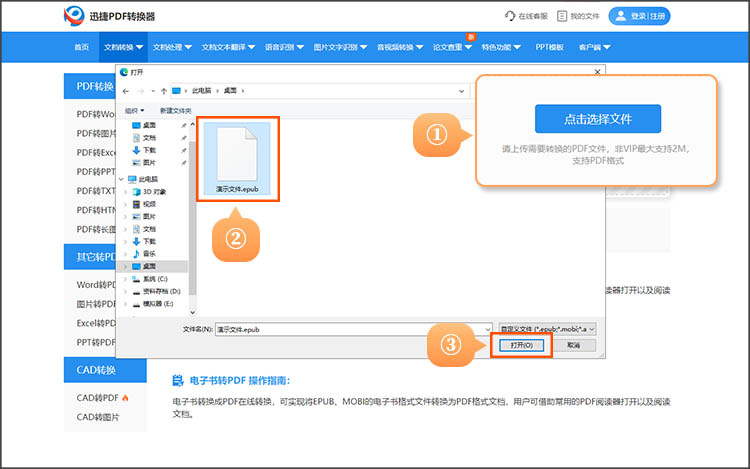Select pinned 文档 quick access icon
This screenshot has height=469, width=750.
click(x=136, y=138)
